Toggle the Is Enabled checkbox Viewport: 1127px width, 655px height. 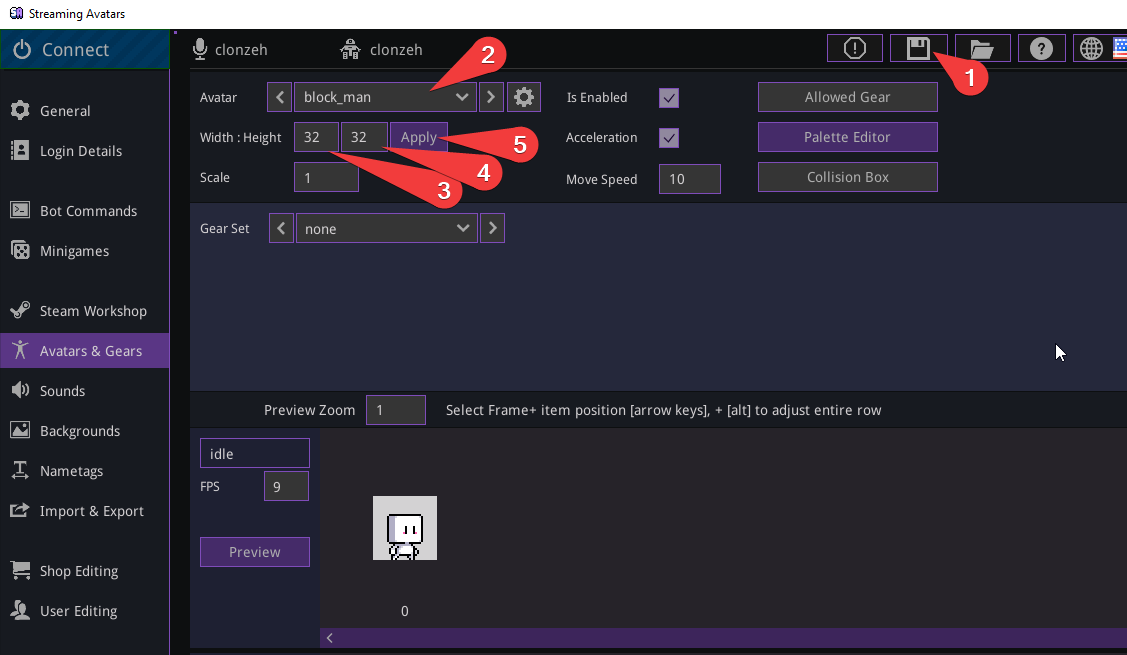[x=669, y=98]
